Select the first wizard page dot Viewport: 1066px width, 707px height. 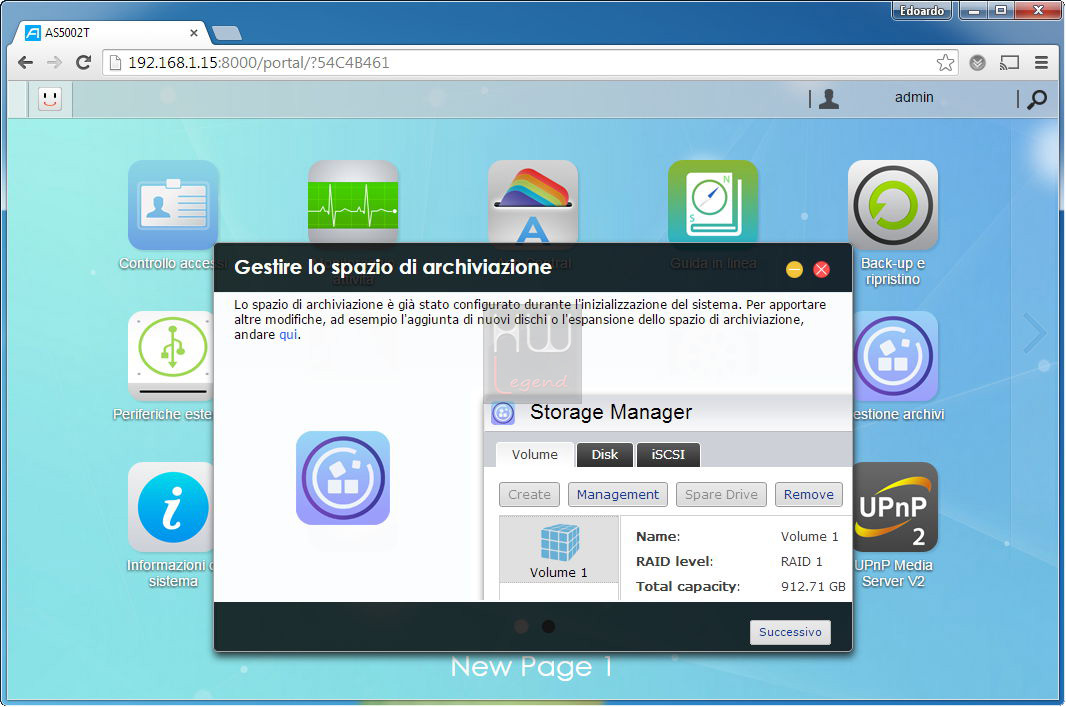click(521, 626)
